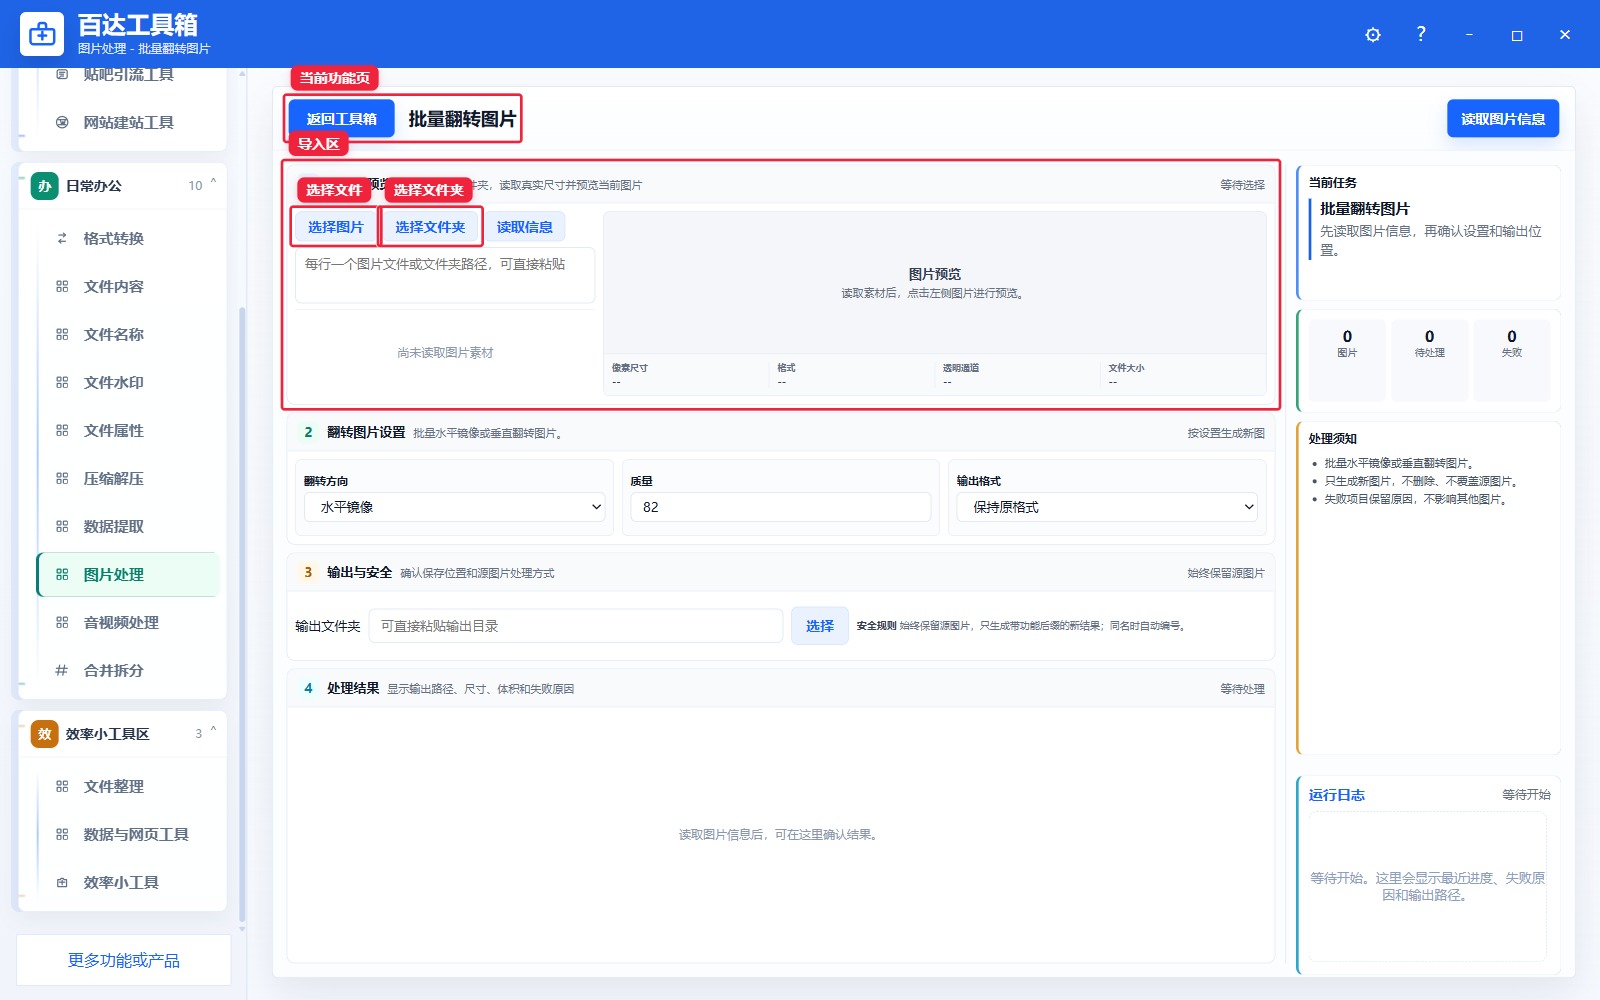Click the 运行日志 heading
Screen dimensions: 1600x1000
[x=1337, y=795]
